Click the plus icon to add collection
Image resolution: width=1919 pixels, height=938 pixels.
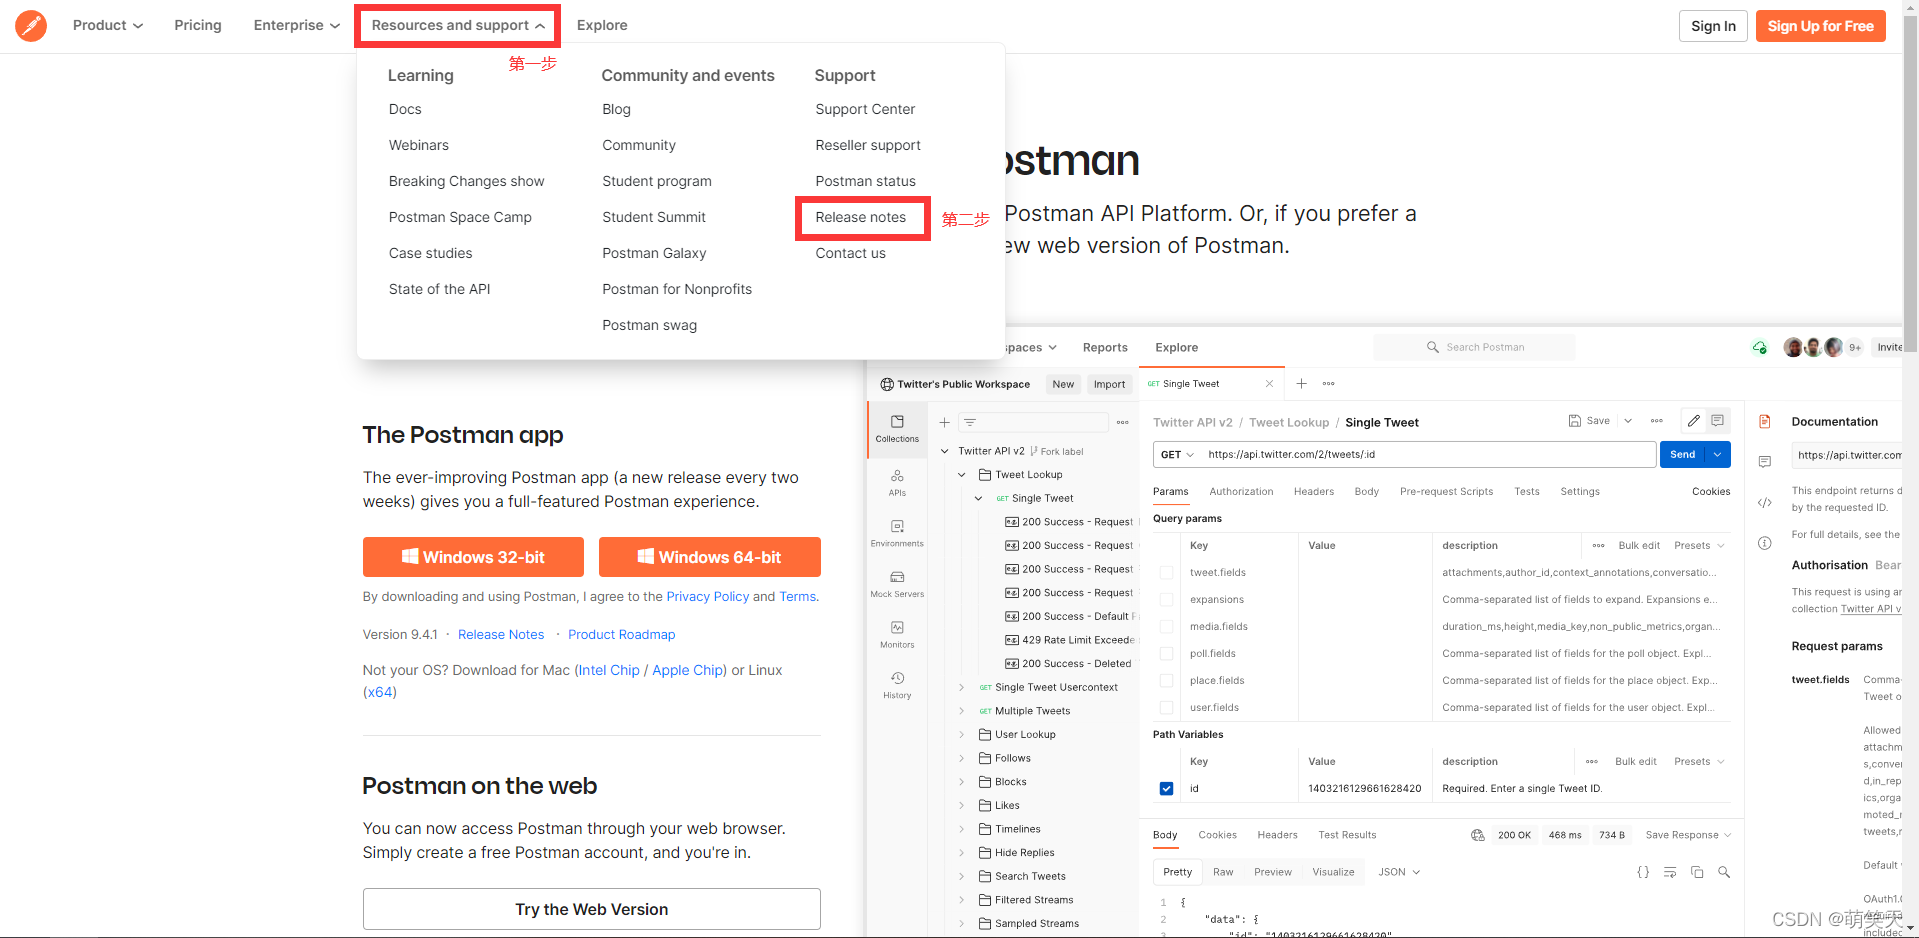coord(944,423)
